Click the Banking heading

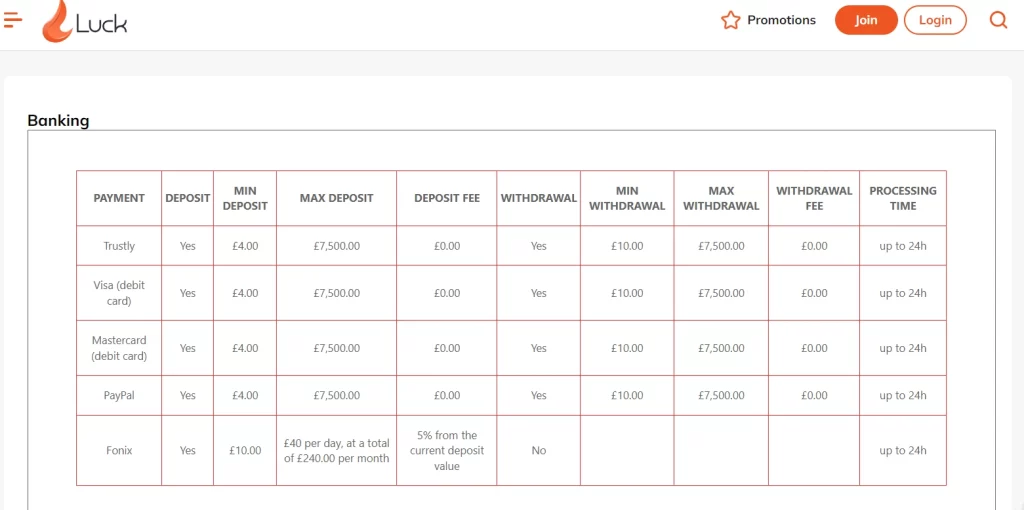pos(58,121)
